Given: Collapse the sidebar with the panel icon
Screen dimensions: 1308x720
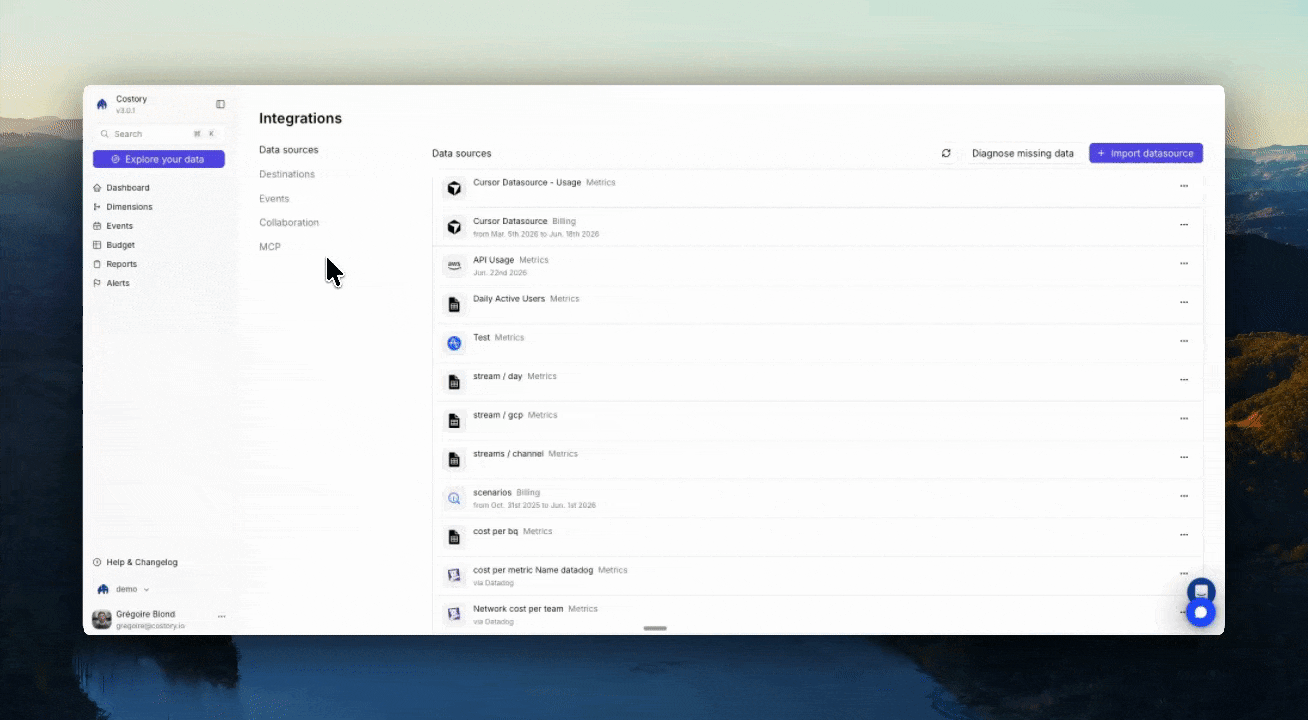Looking at the screenshot, I should pyautogui.click(x=220, y=104).
